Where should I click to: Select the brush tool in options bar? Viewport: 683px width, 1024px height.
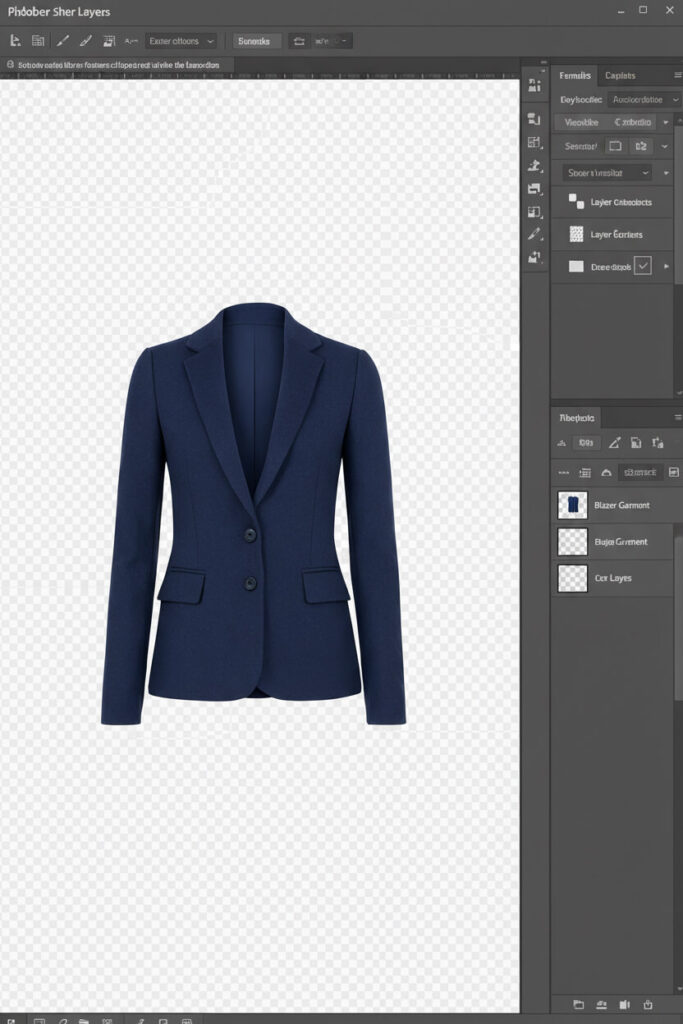[62, 41]
